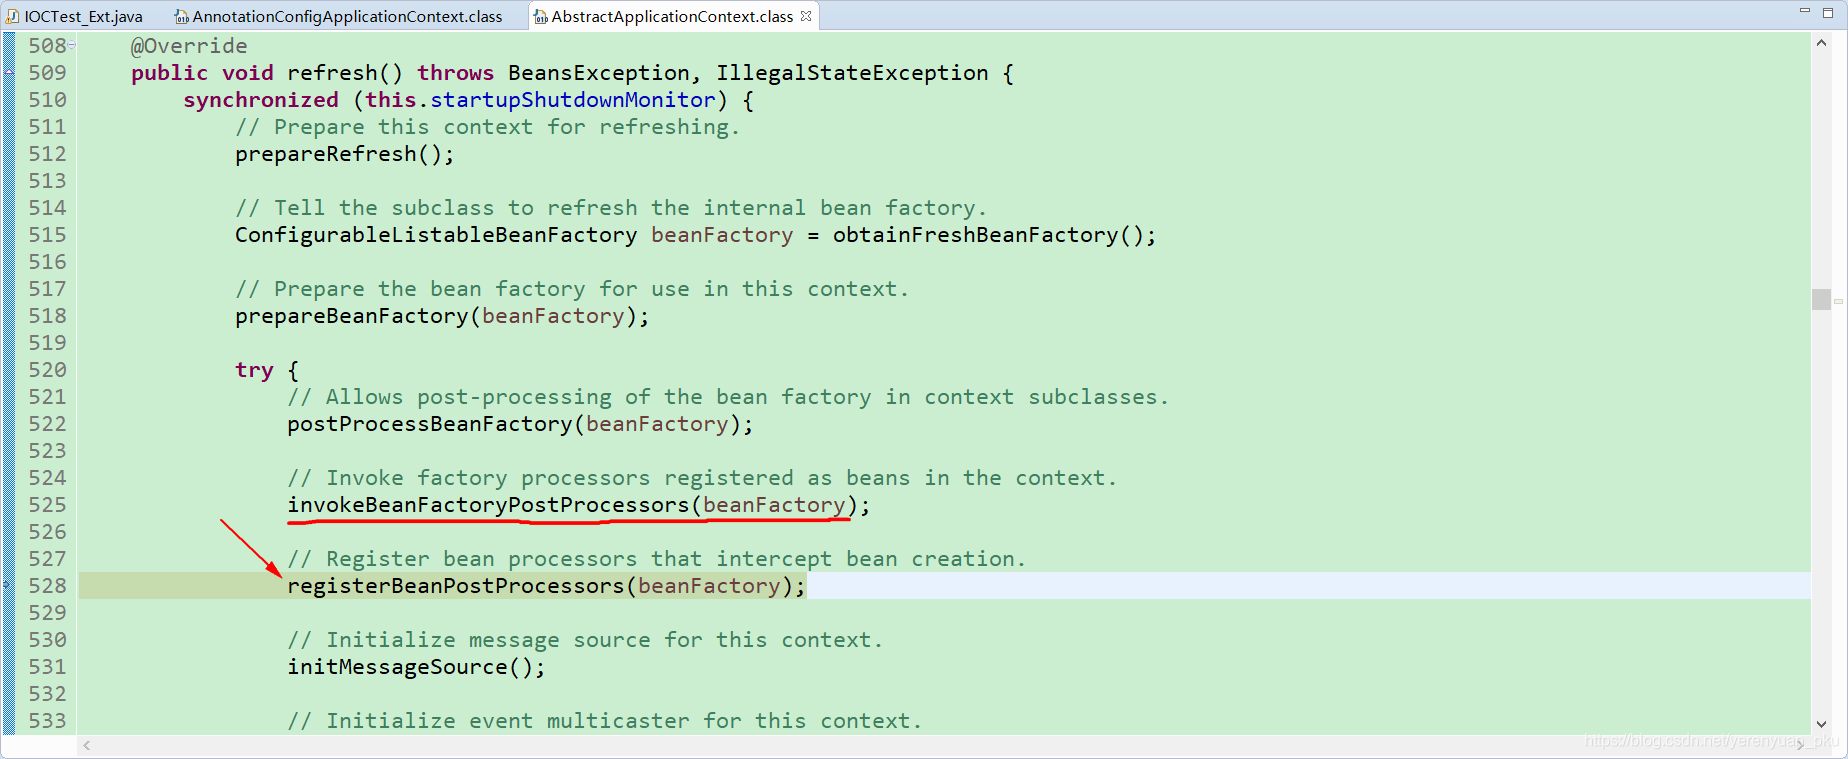
Task: Click the vertical scrollbar down arrow
Action: pyautogui.click(x=1821, y=724)
